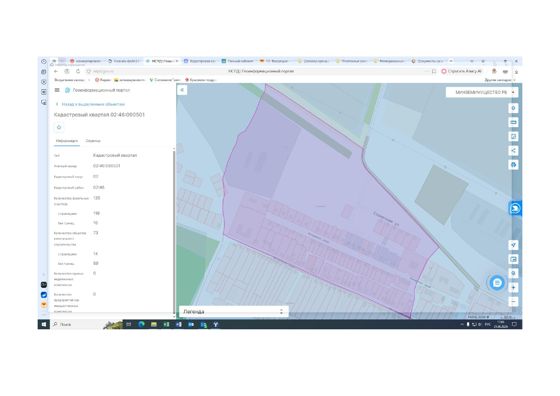Open the round blue chat button
The image size is (560, 396).
pos(497,283)
